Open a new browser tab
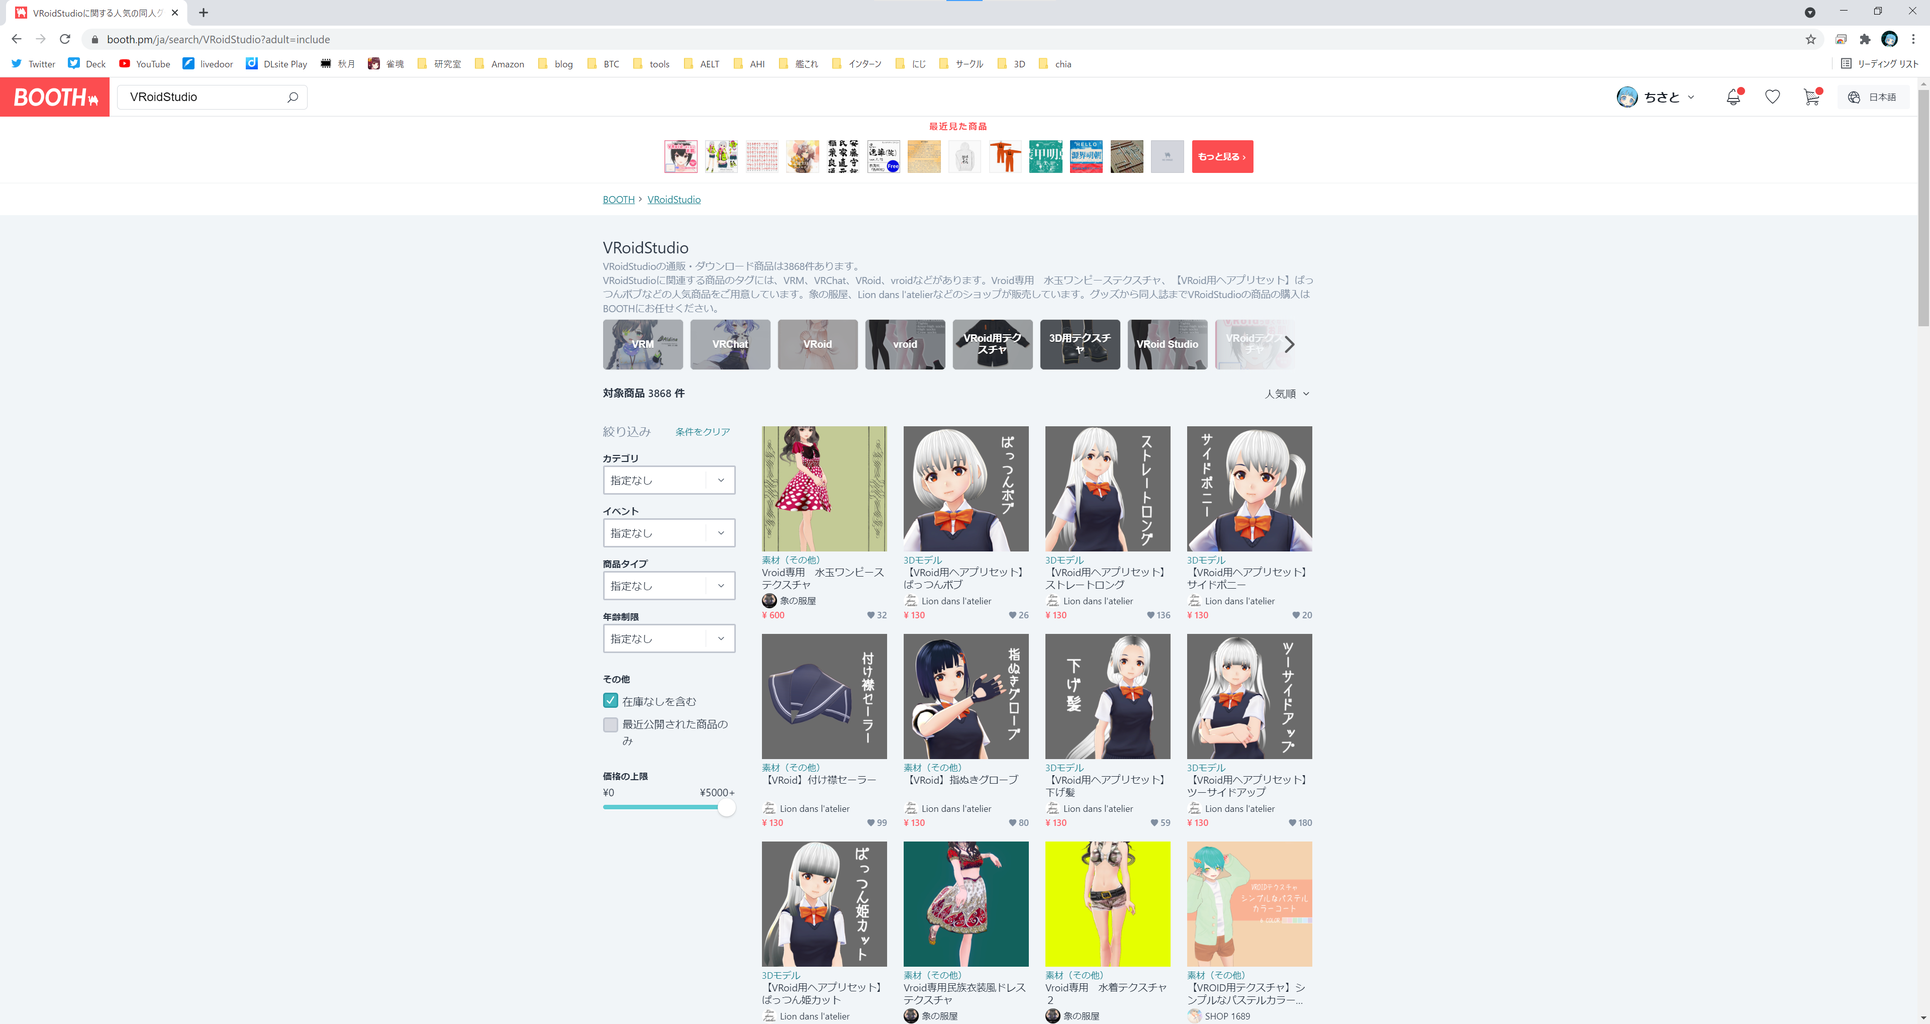Screen dimensions: 1930x1024 point(203,13)
